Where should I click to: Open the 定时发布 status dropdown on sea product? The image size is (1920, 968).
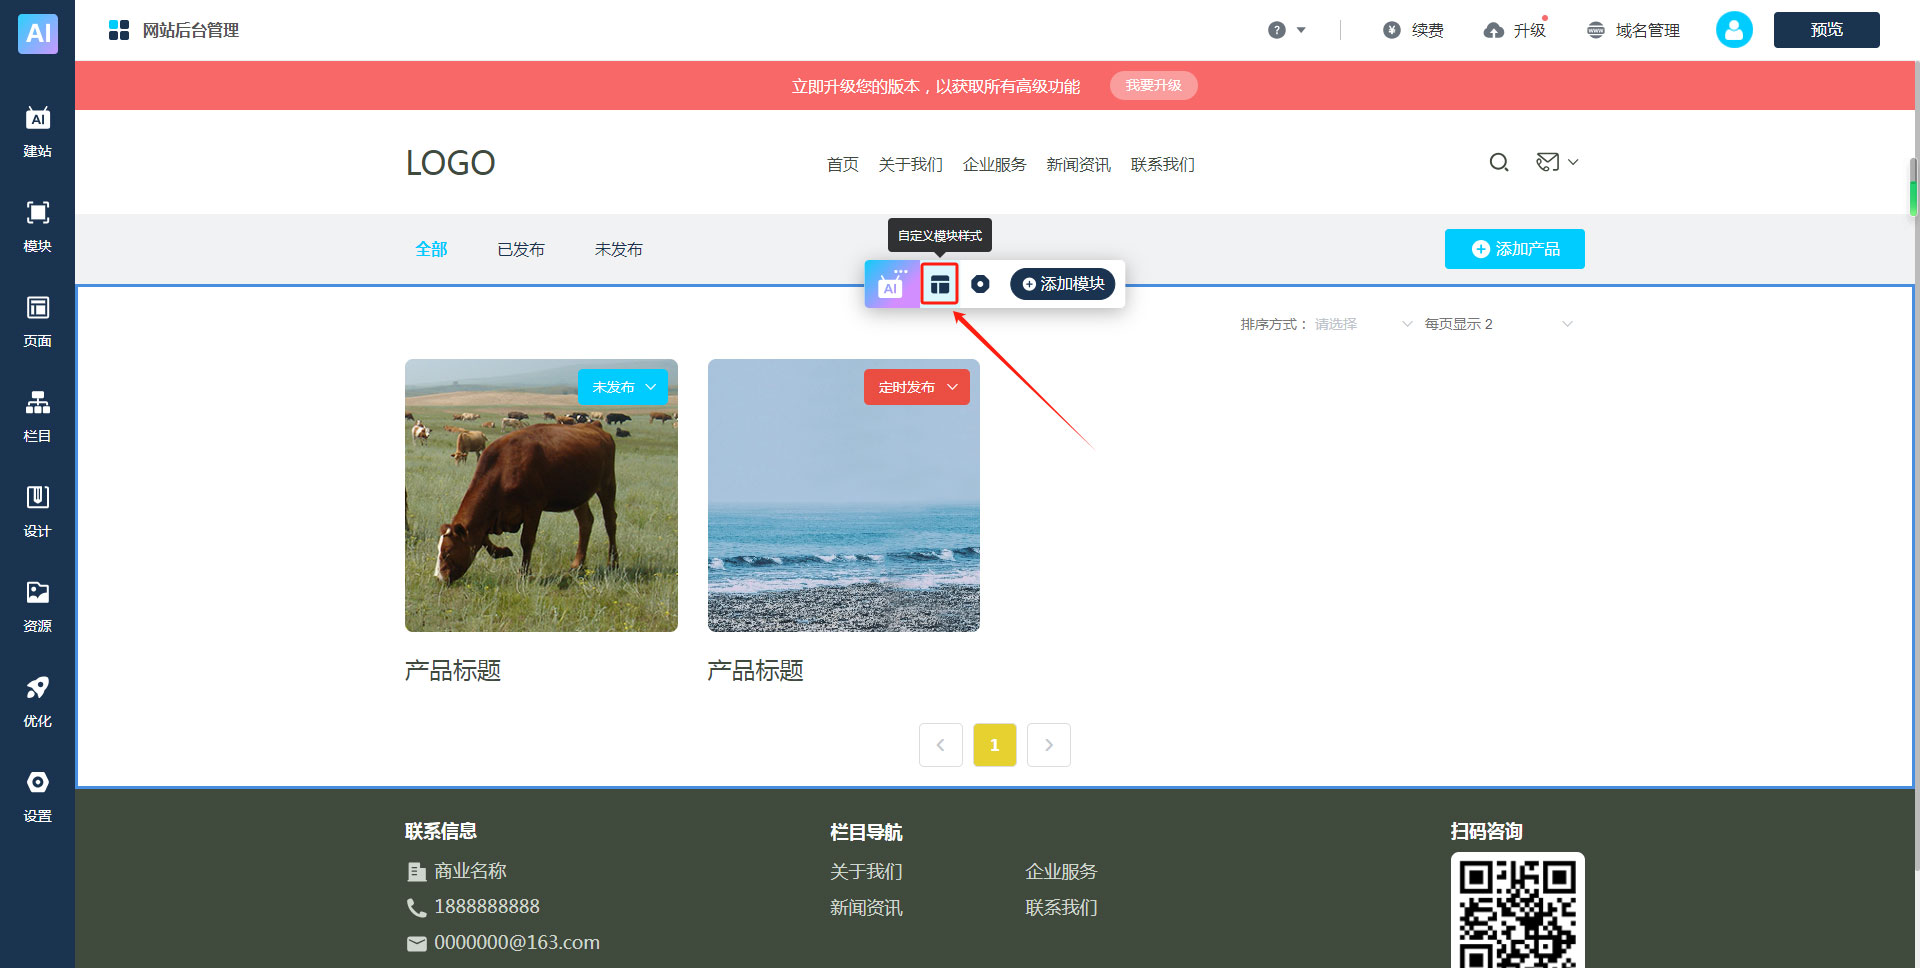click(916, 387)
